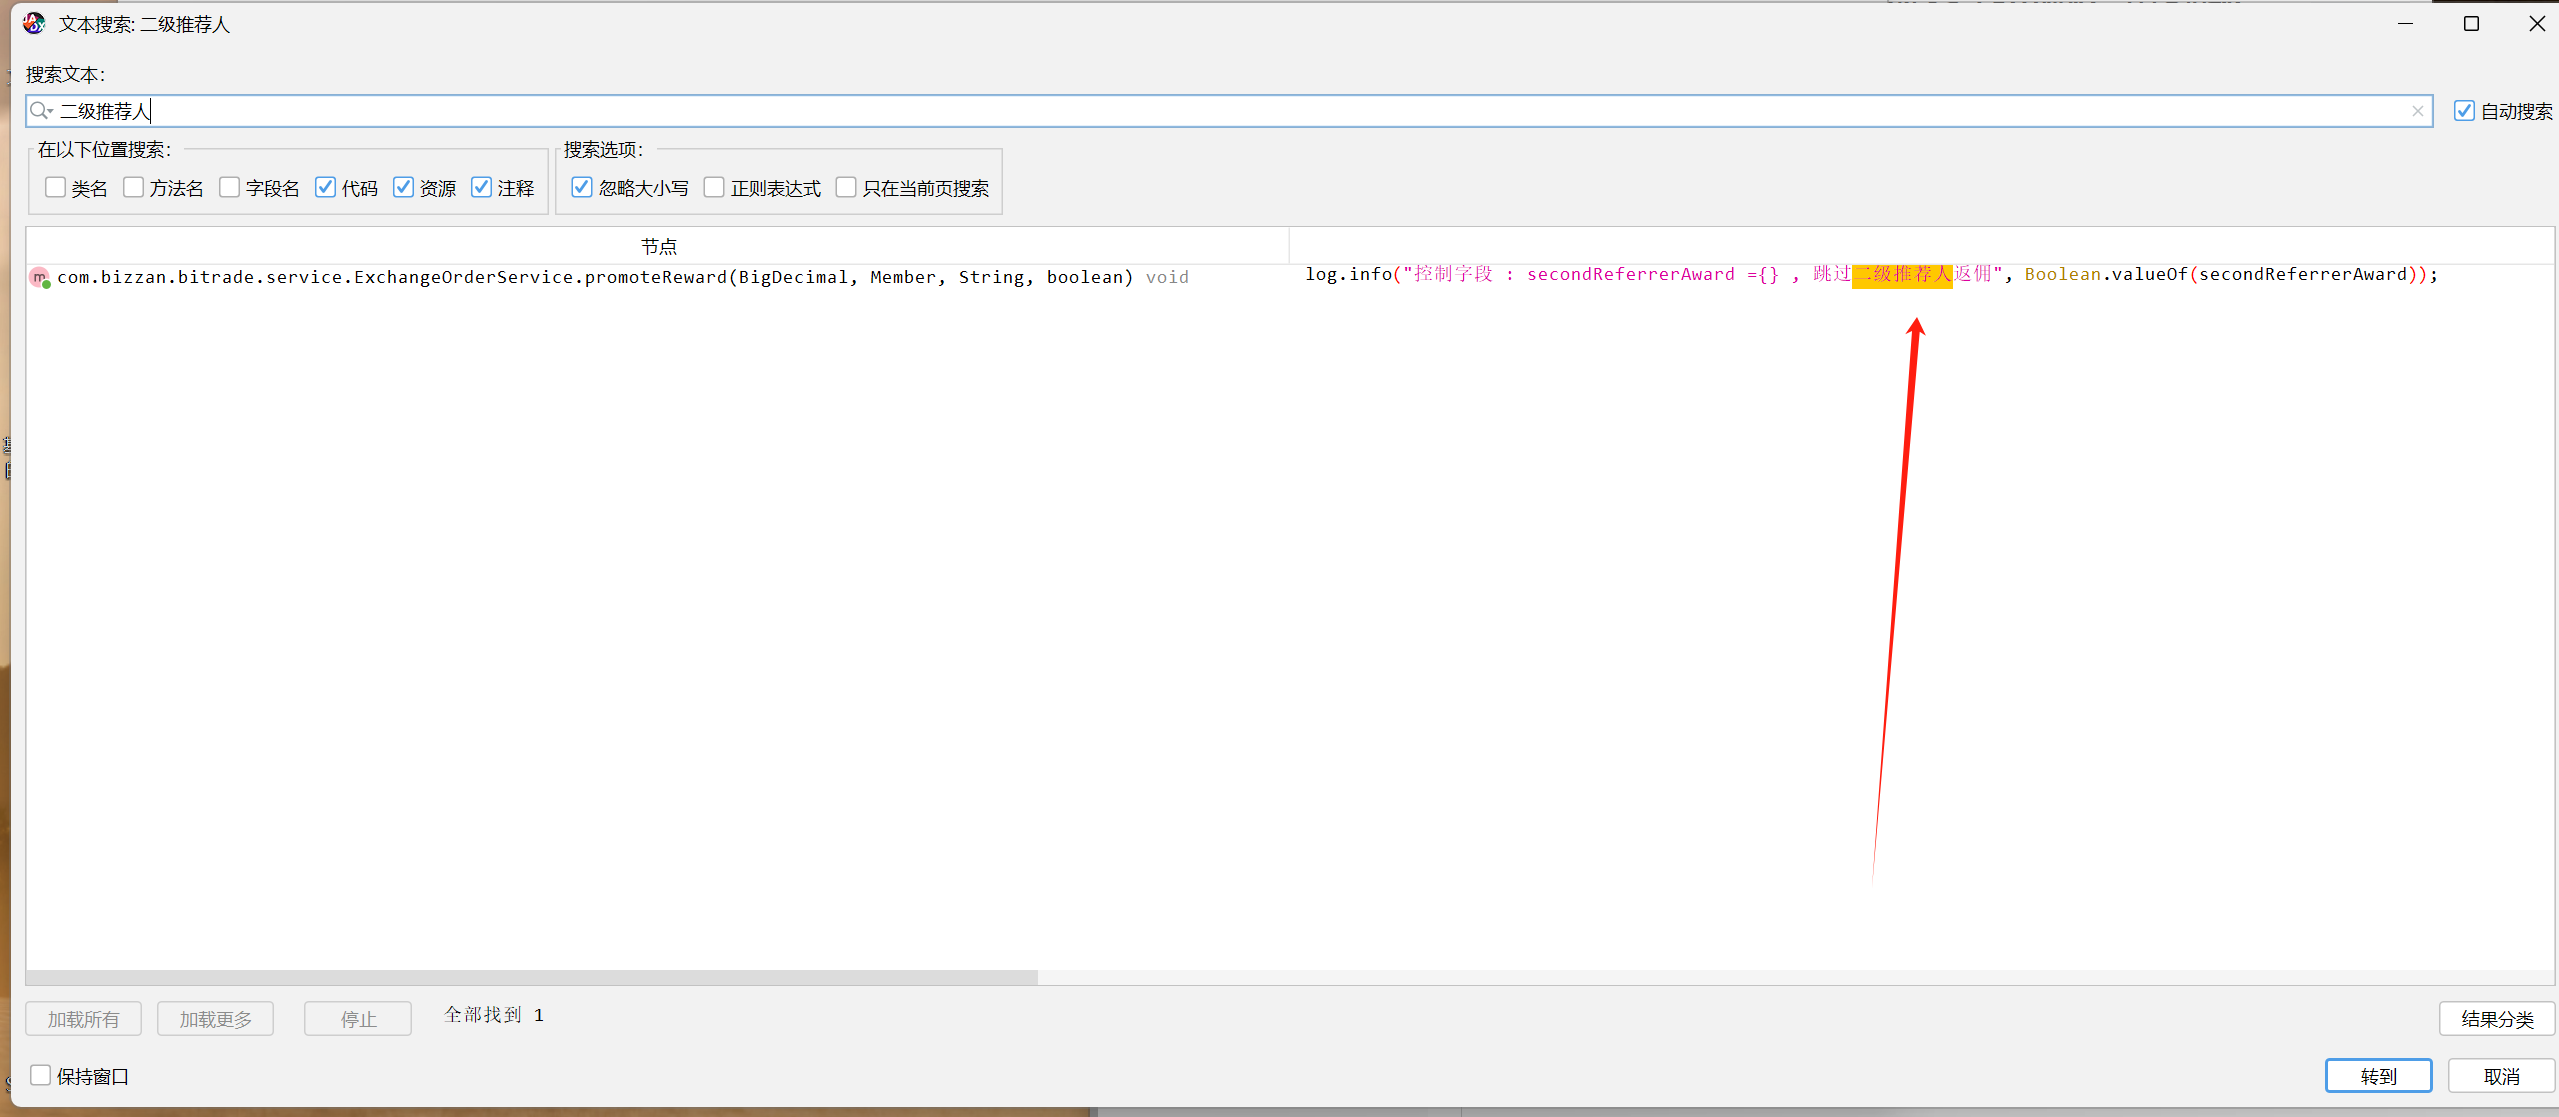Screen dimensions: 2559x1117
Task: Enable the 字段名 search checkbox
Action: coord(230,188)
